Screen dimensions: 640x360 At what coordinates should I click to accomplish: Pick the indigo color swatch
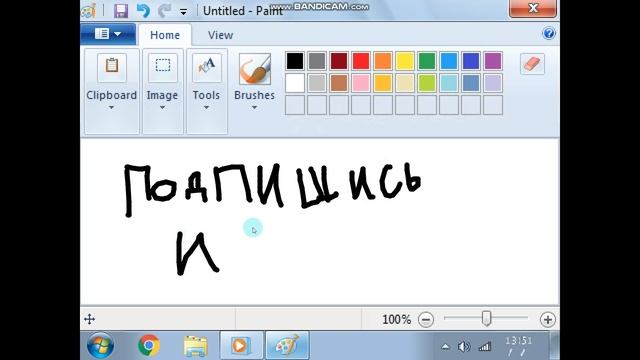coord(471,61)
